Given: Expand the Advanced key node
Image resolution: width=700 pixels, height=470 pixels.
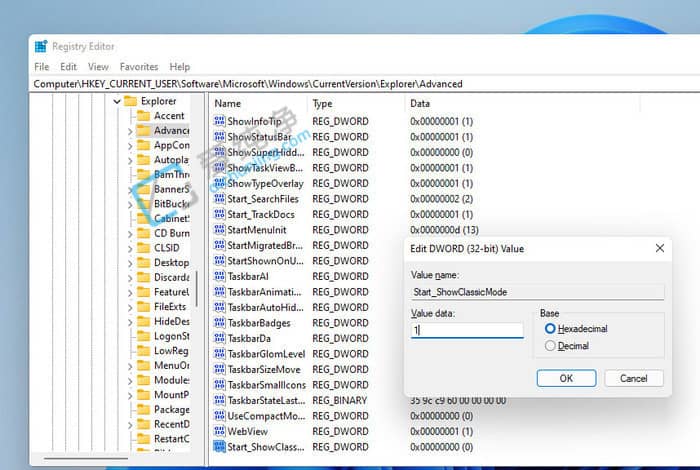Looking at the screenshot, I should point(130,131).
